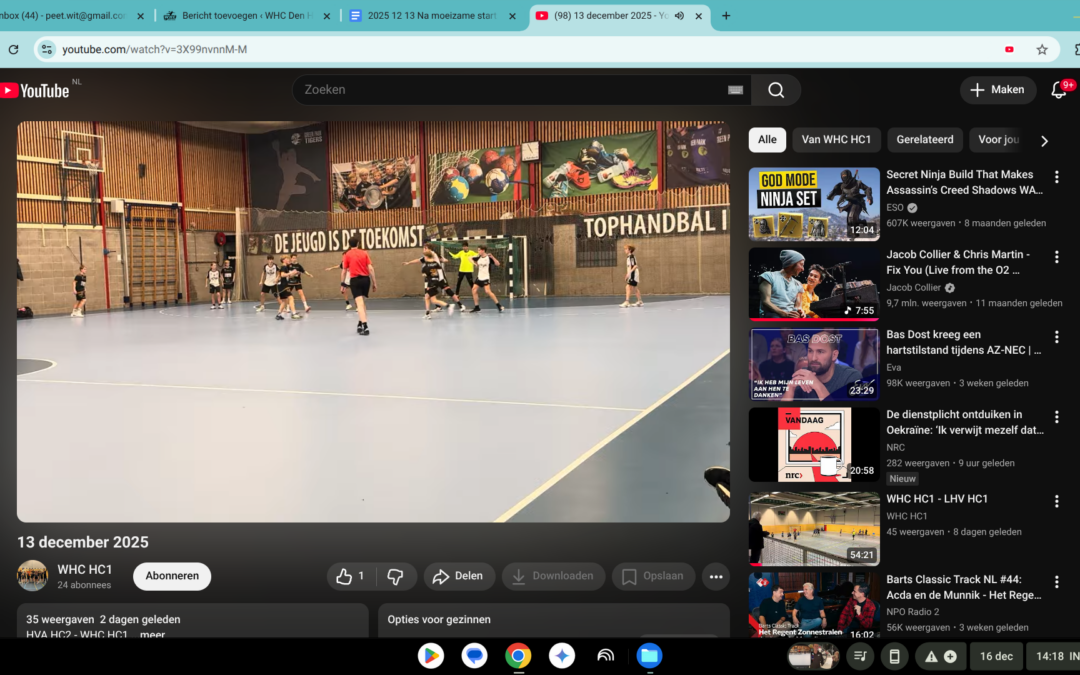The height and width of the screenshot is (675, 1080).
Task: Switch to the Gerelateerd filter chip
Action: 925,140
